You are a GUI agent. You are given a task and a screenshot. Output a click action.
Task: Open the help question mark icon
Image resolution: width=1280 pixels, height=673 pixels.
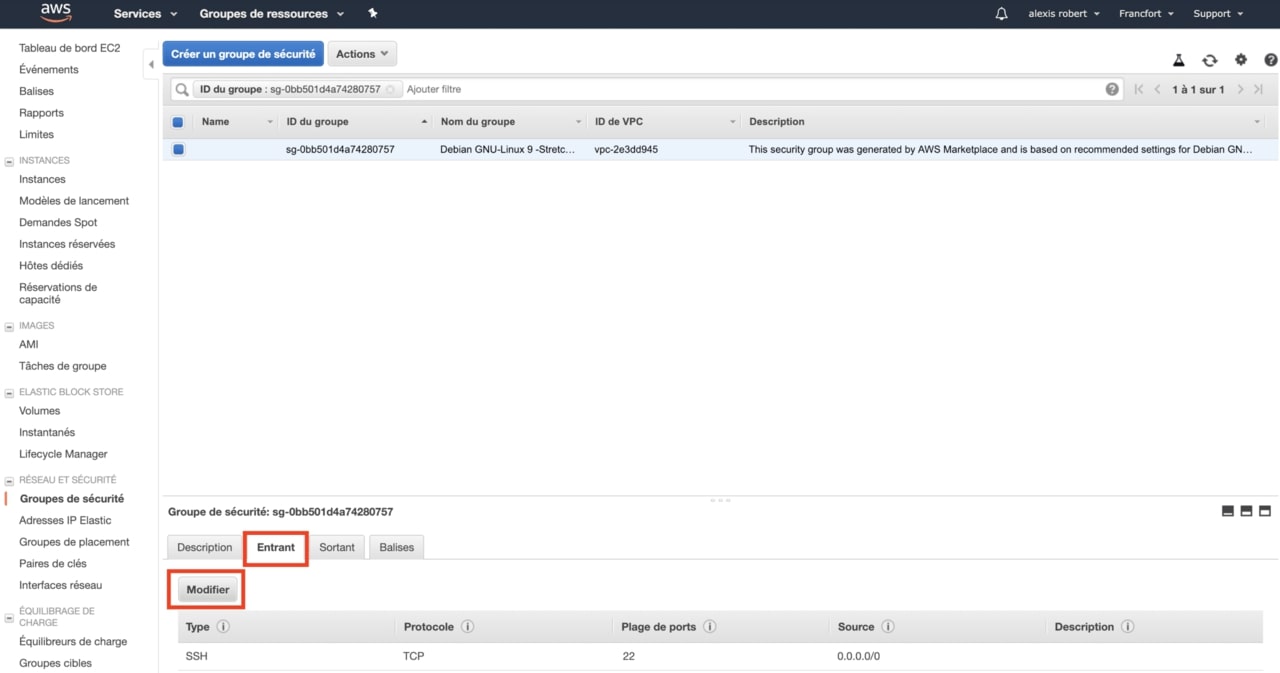(1271, 60)
